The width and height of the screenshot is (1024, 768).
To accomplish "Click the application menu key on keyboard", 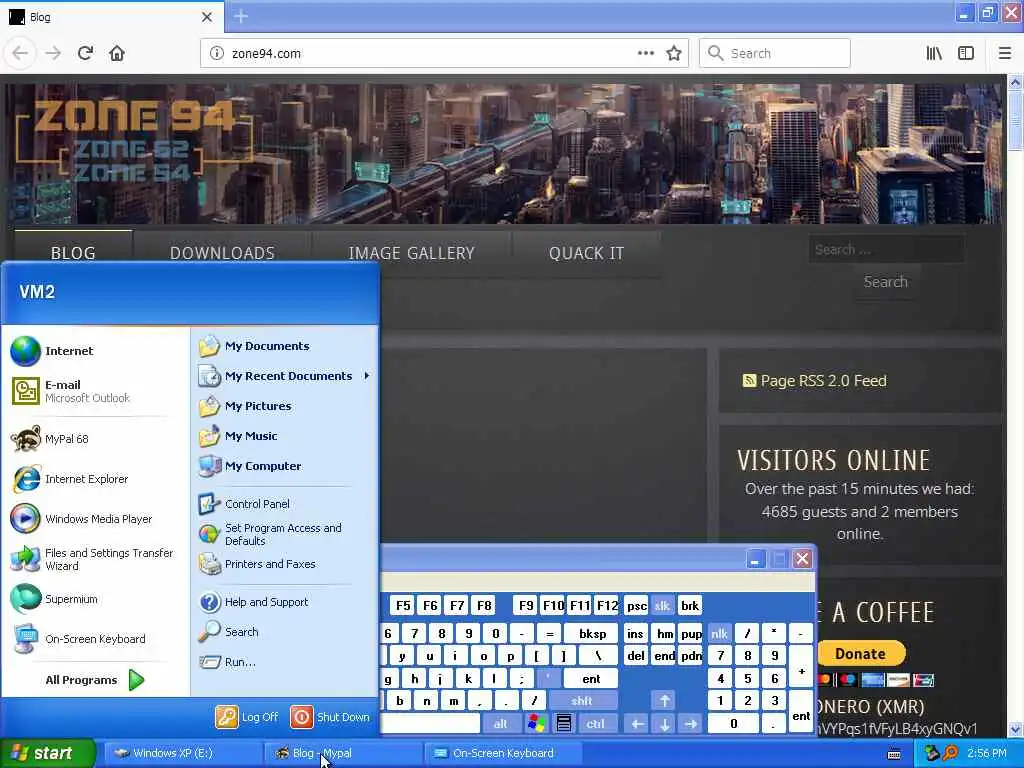I will (x=564, y=724).
